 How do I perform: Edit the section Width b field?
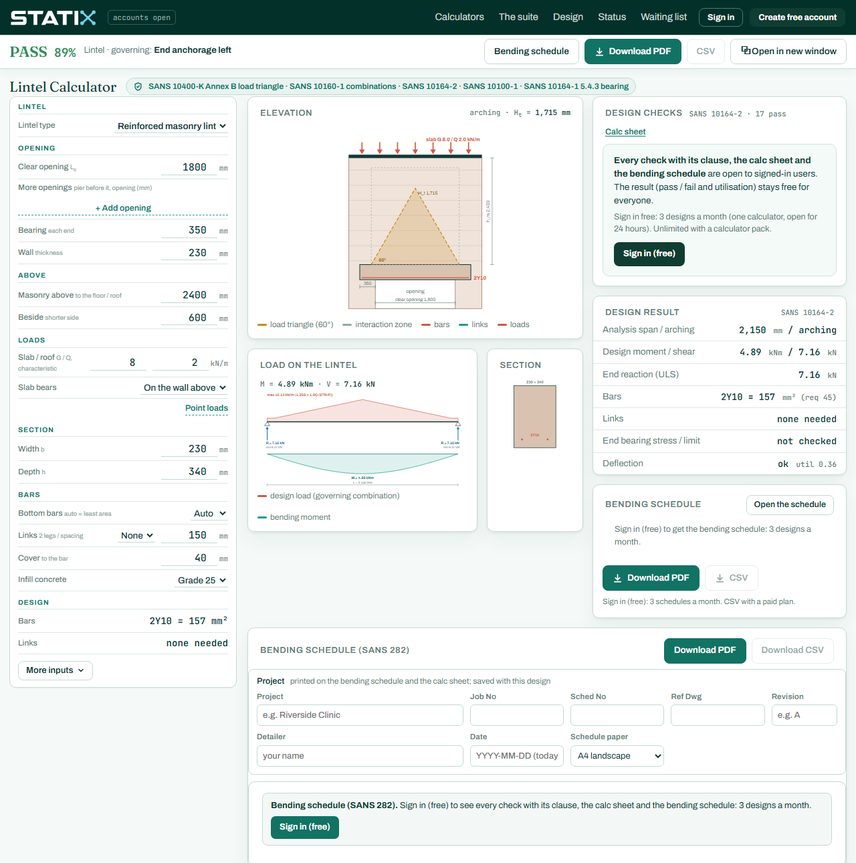(x=189, y=449)
